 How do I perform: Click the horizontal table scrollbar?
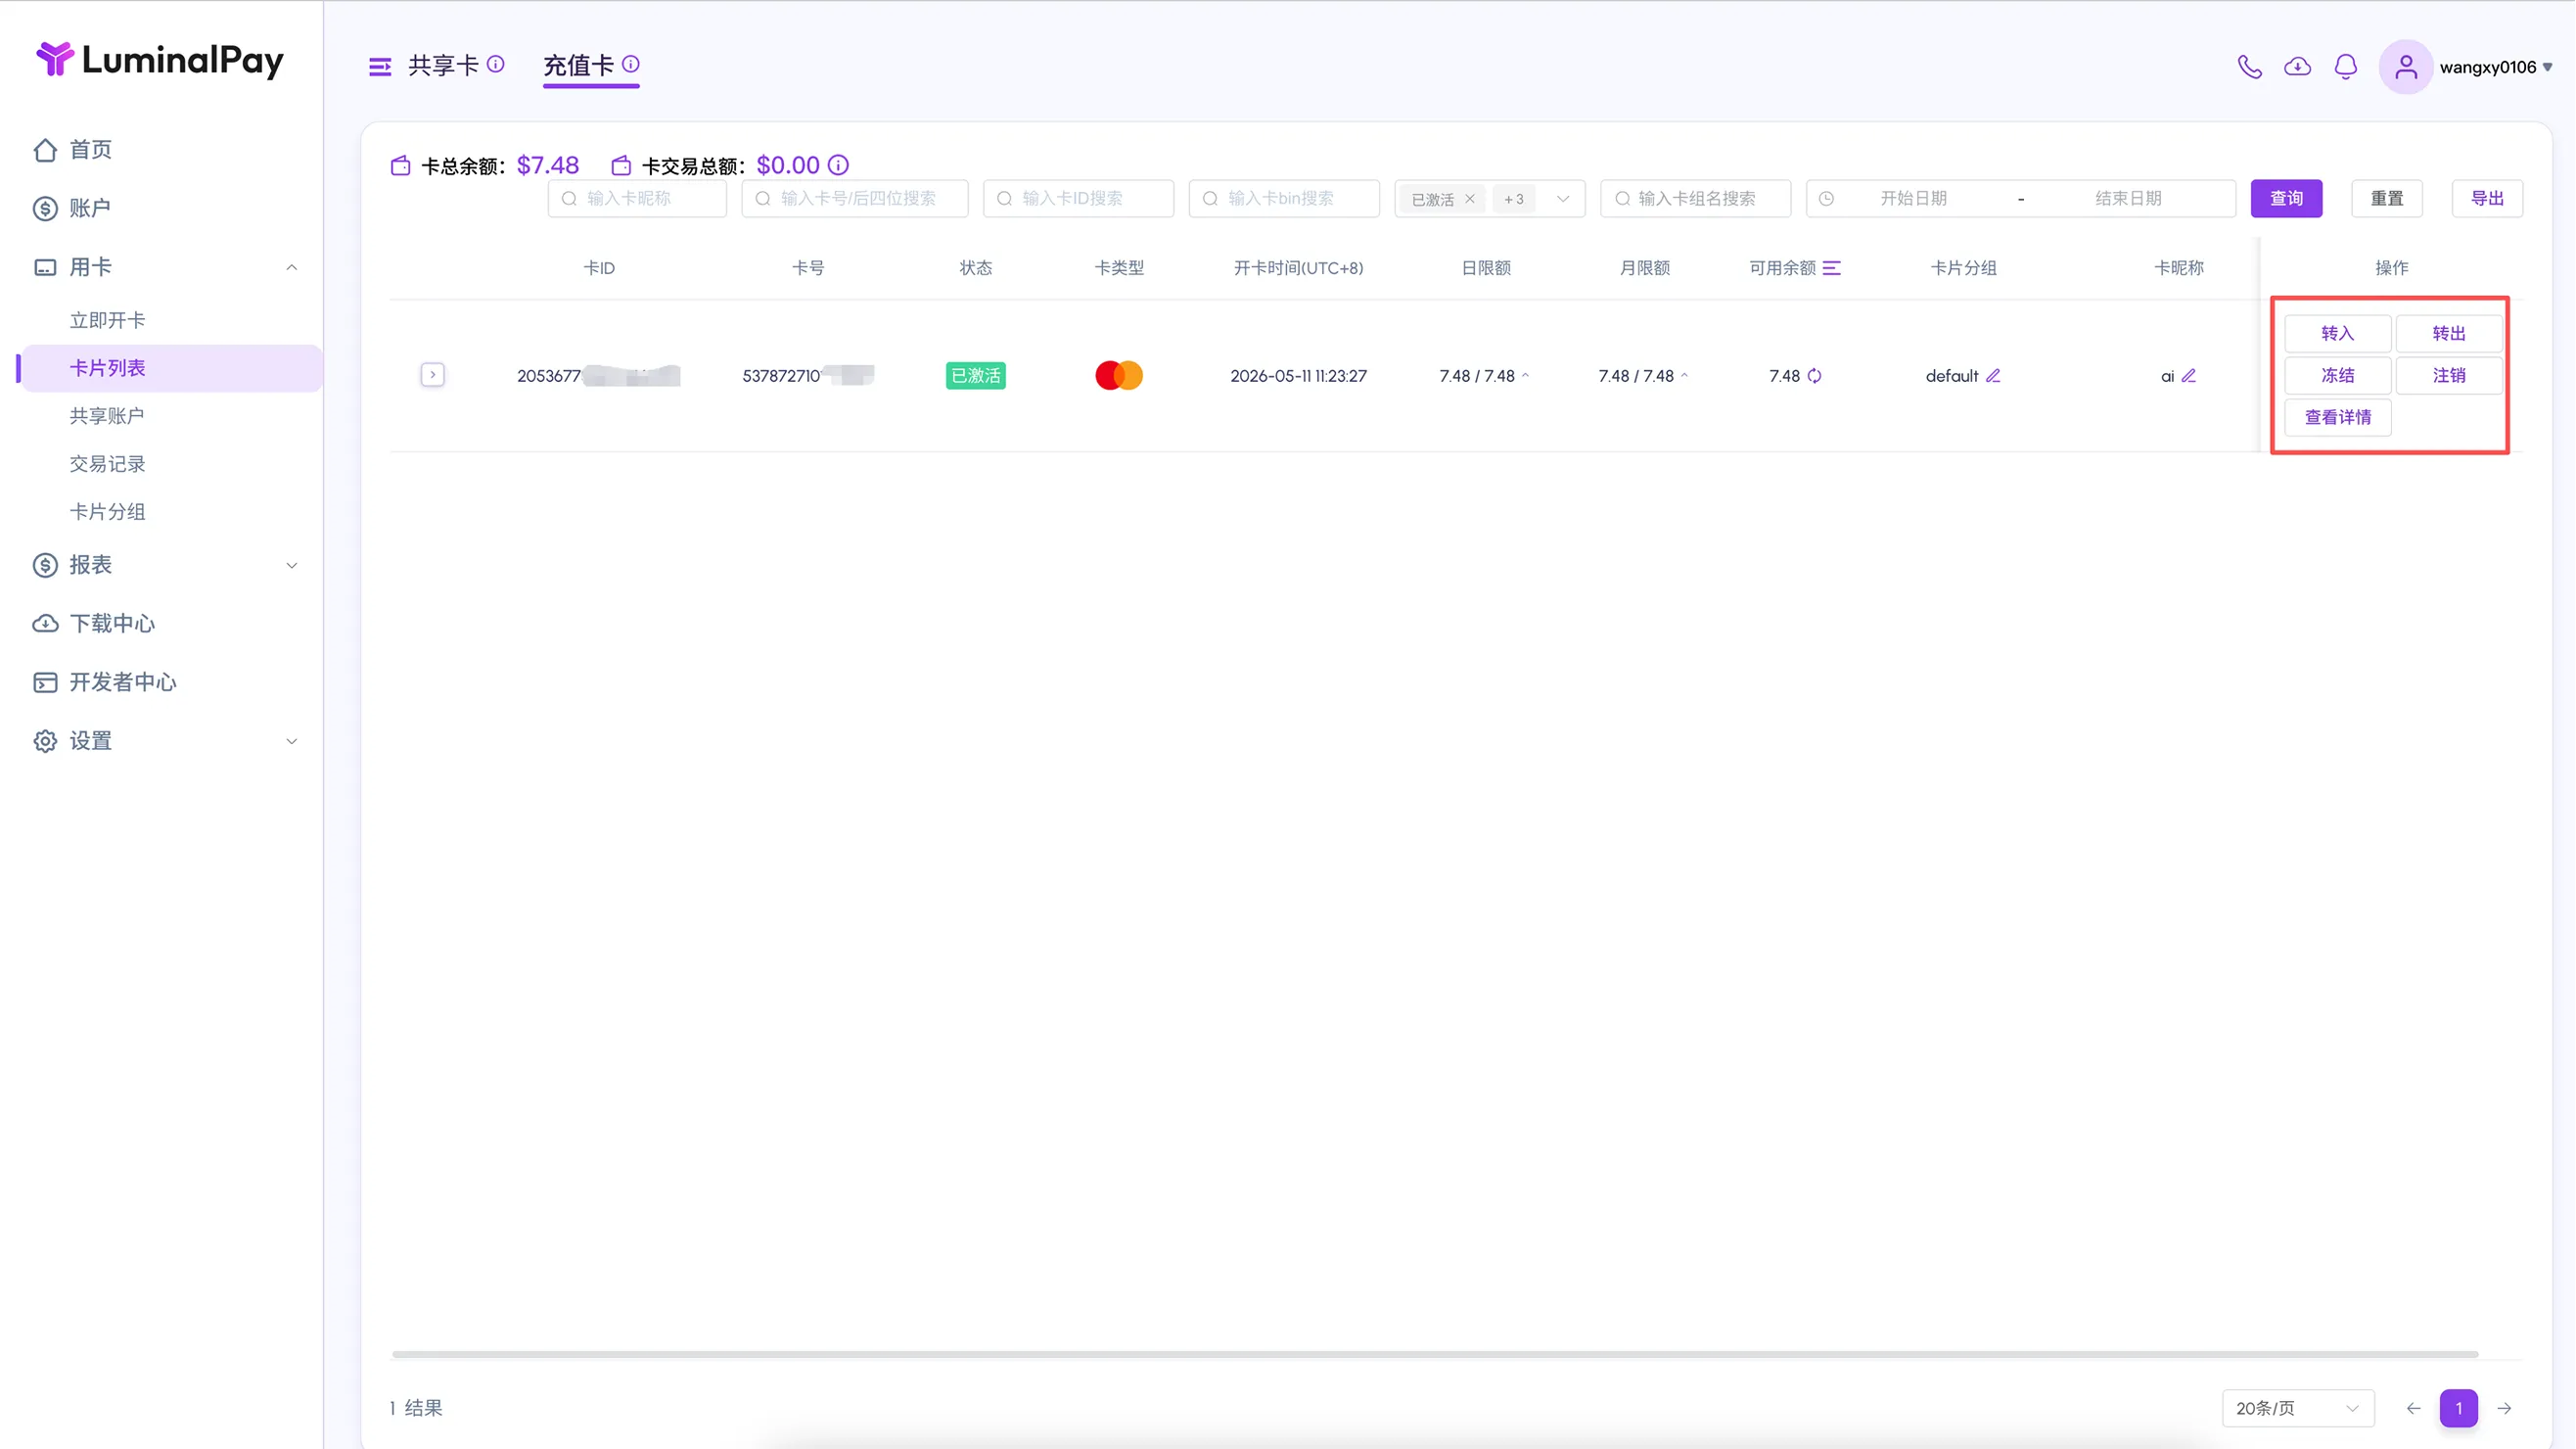tap(1435, 1355)
